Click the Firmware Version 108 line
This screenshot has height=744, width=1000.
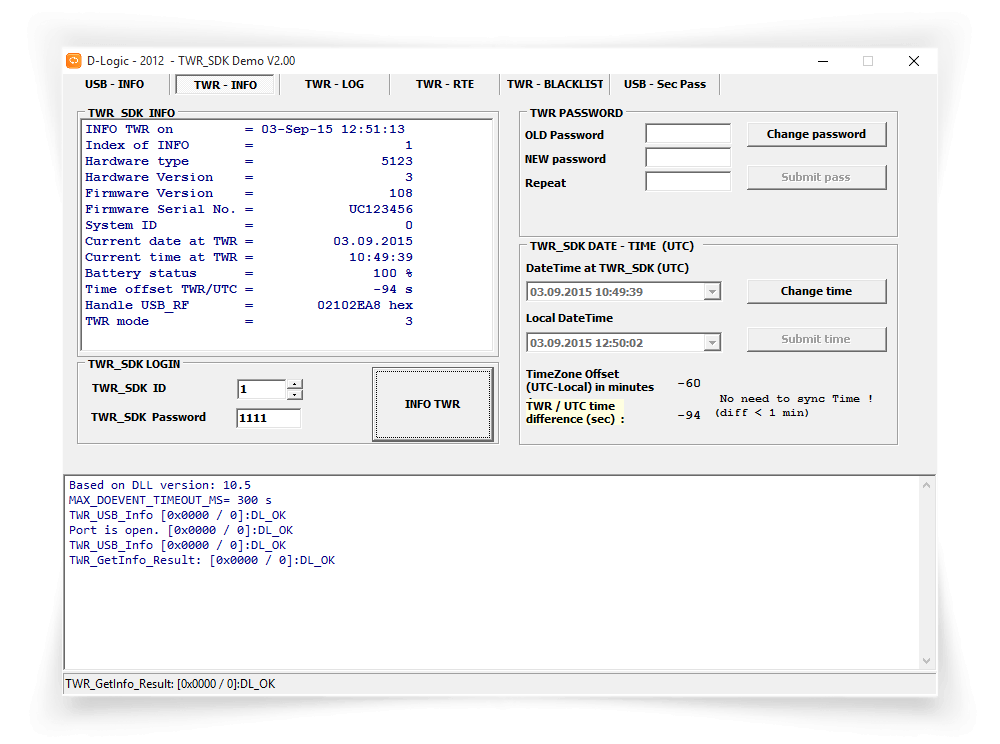click(x=249, y=193)
